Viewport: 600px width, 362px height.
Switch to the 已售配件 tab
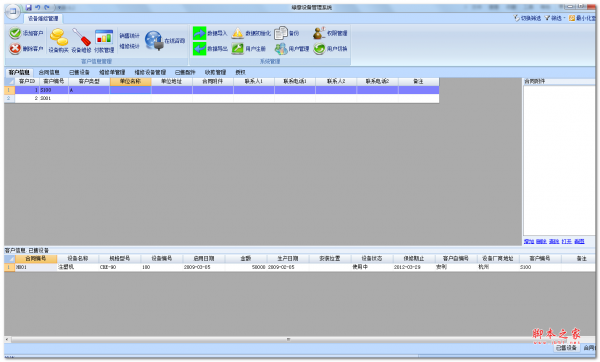pyautogui.click(x=185, y=72)
